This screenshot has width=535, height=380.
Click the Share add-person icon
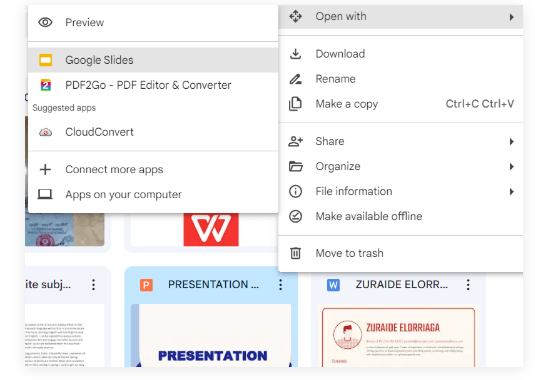[x=295, y=141]
